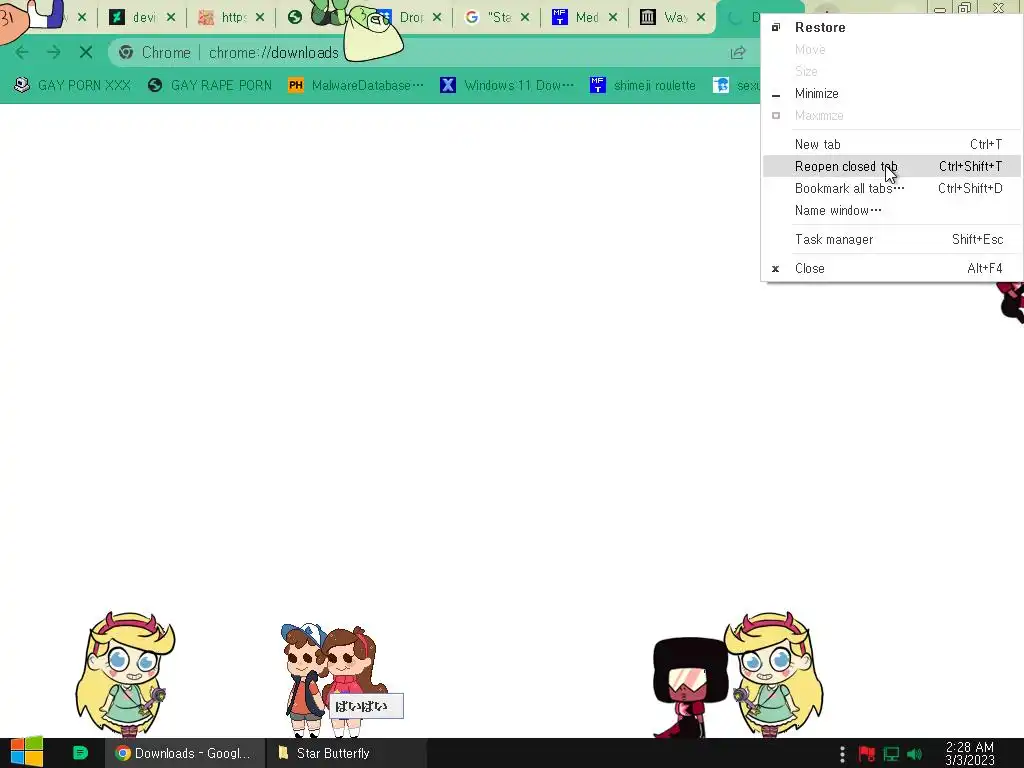
Task: Click the red flag tray icon
Action: 867,754
